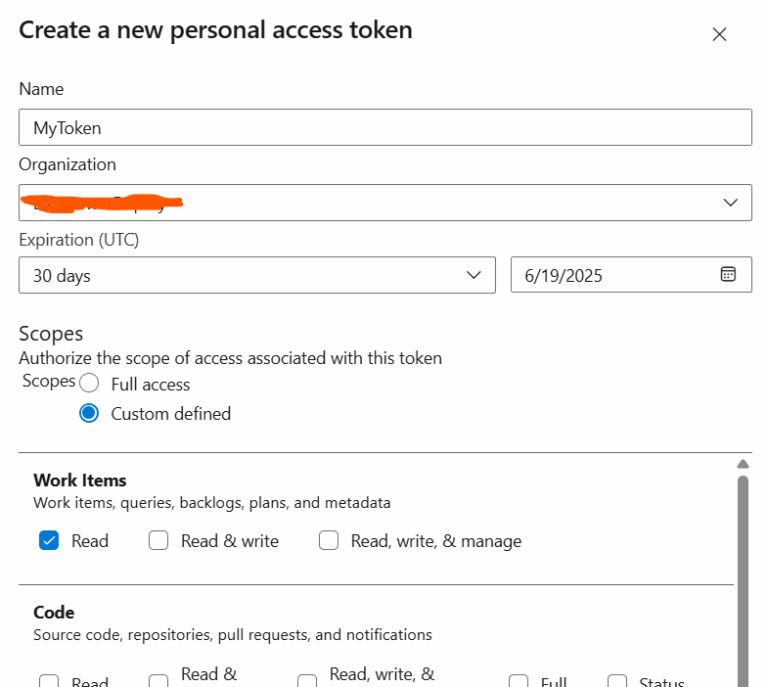768x687 pixels.
Task: Enable Work Items Read & write checkbox
Action: click(159, 541)
